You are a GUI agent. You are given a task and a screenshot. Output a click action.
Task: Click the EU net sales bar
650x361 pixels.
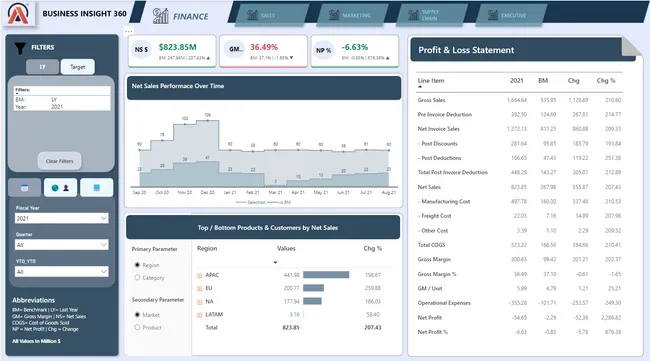[313, 288]
